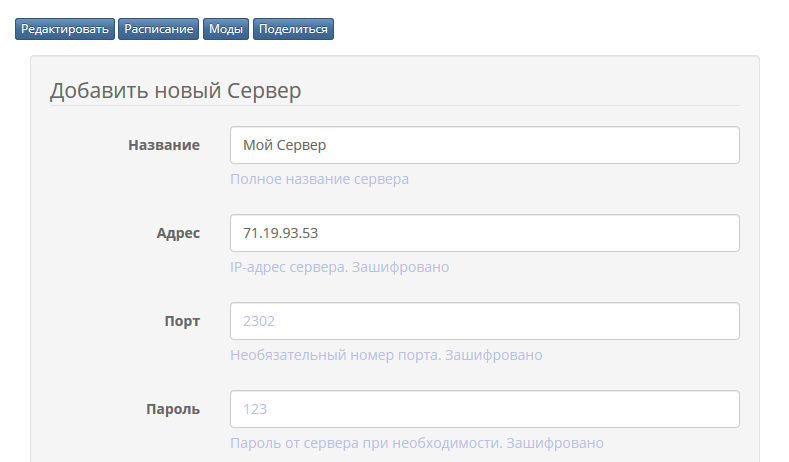Click hint Необязательный номер порта. Зашифровано
This screenshot has height=462, width=789.
coord(386,355)
